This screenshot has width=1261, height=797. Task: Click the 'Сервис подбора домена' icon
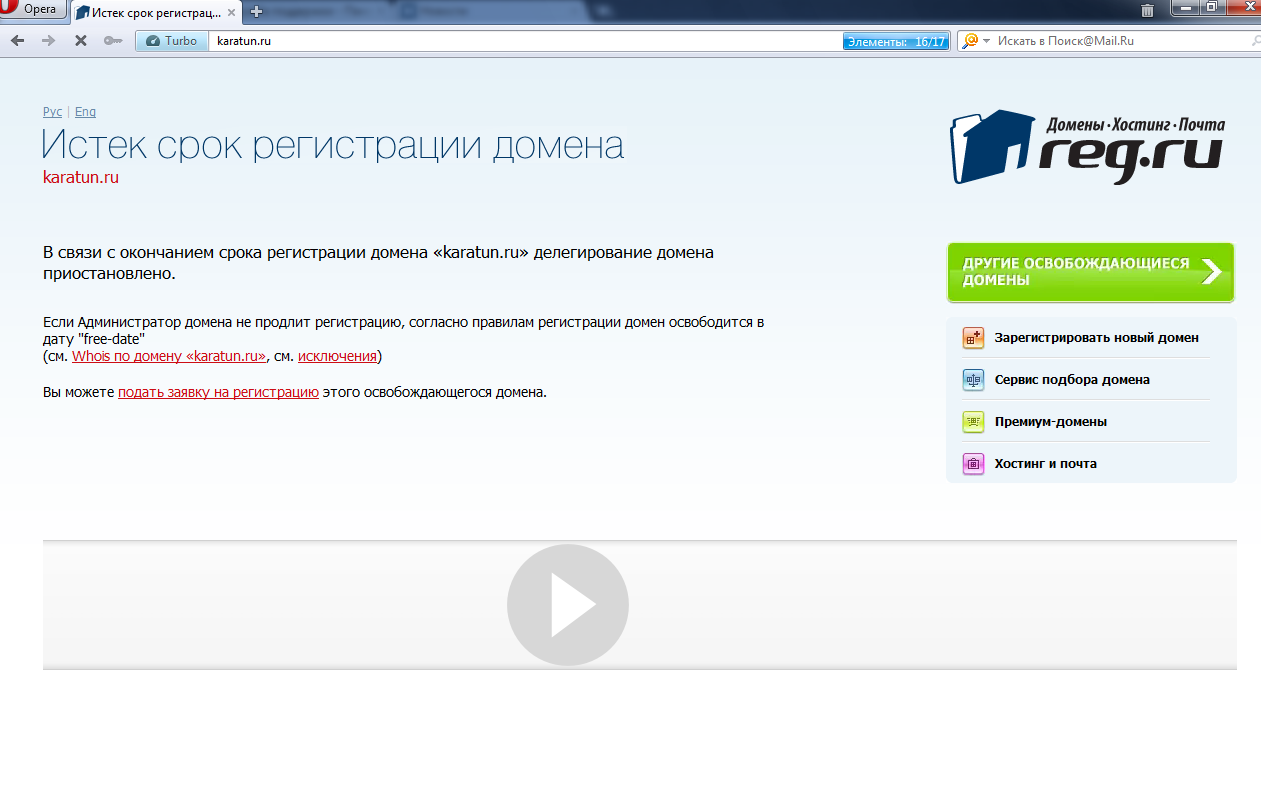pyautogui.click(x=973, y=380)
